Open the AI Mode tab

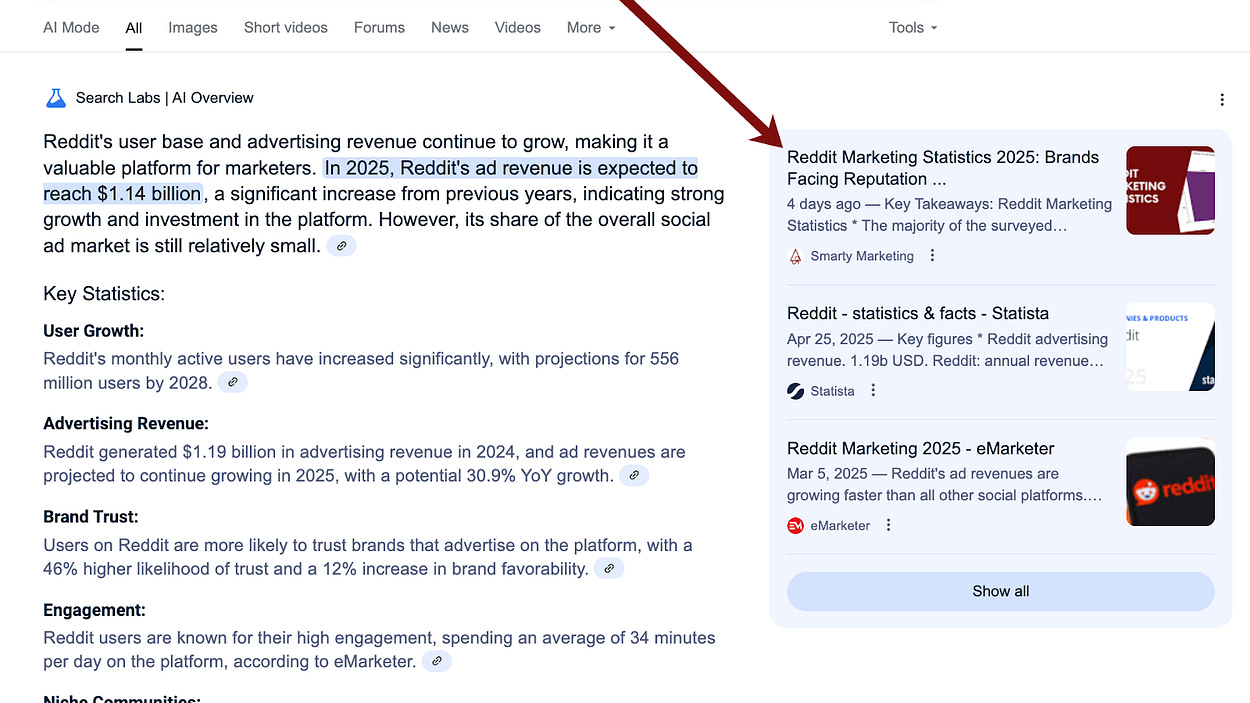tap(71, 27)
